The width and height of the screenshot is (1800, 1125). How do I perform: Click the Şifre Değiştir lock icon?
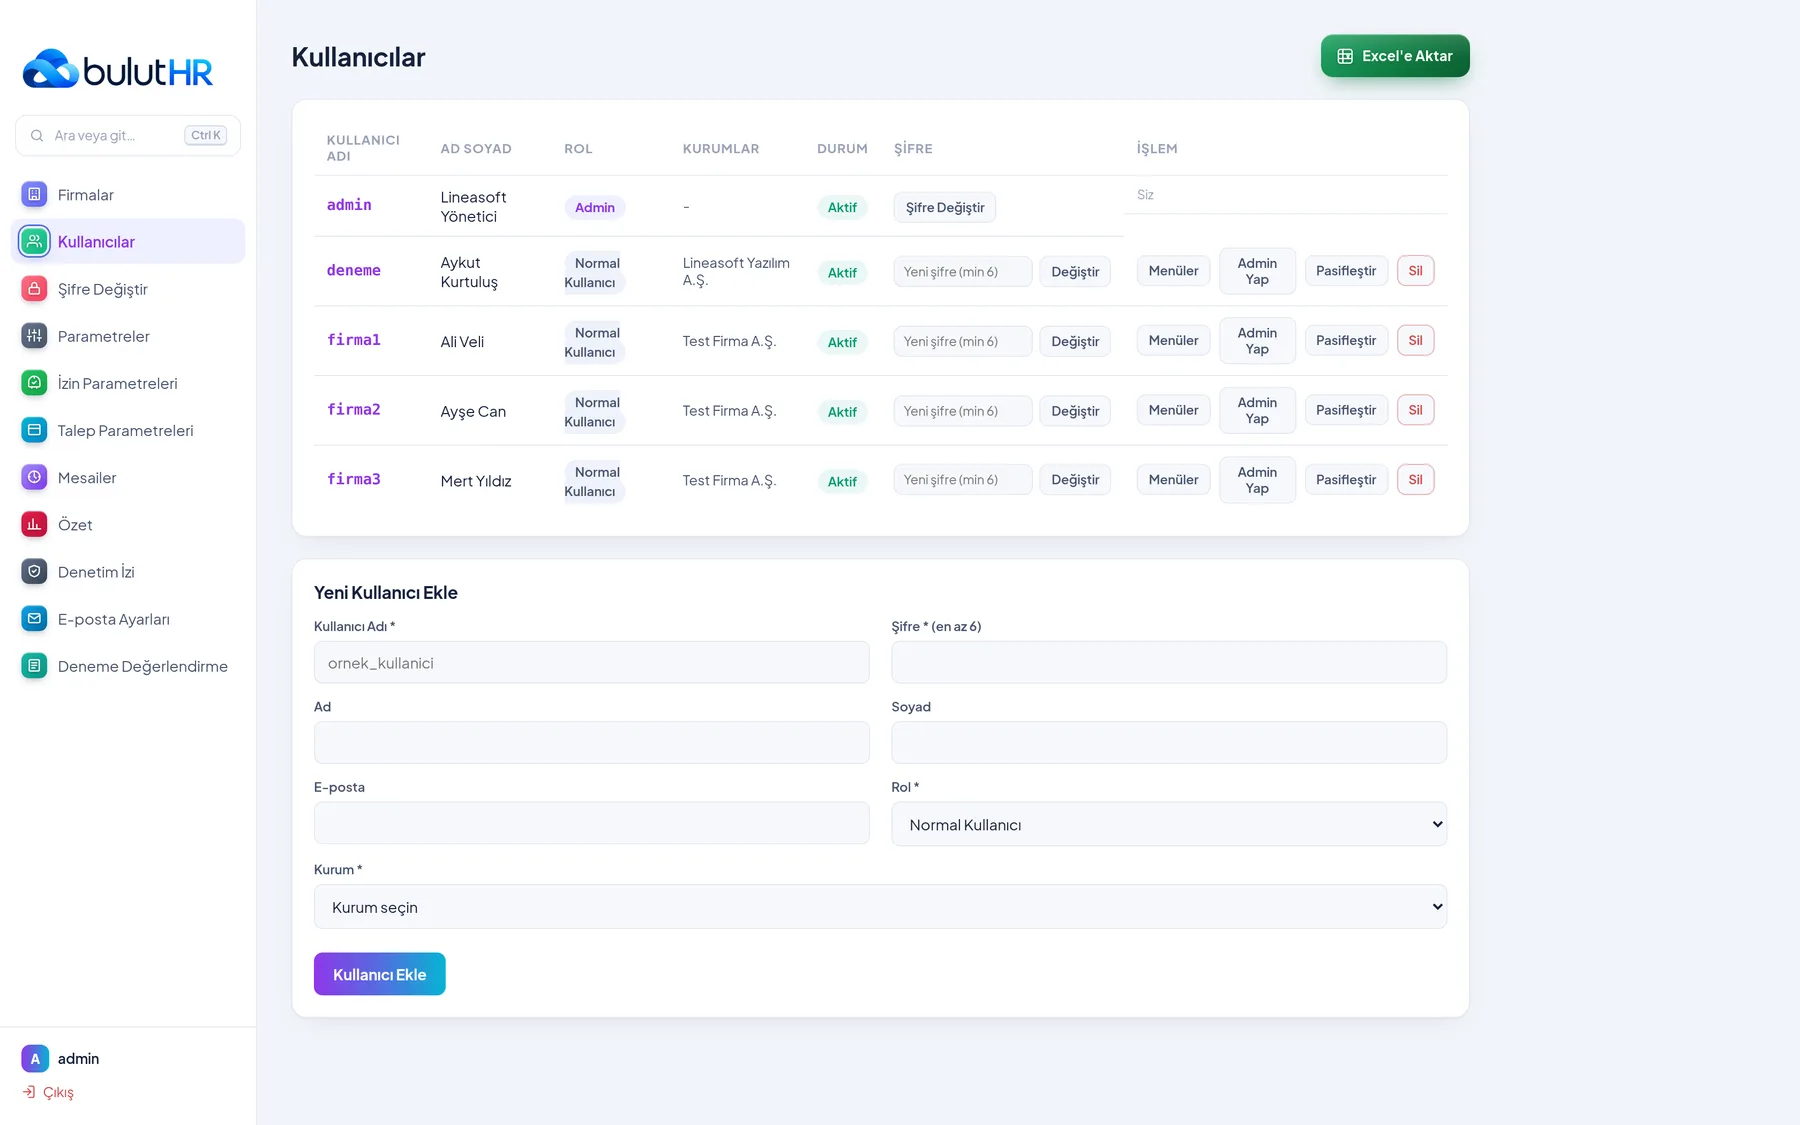34,288
